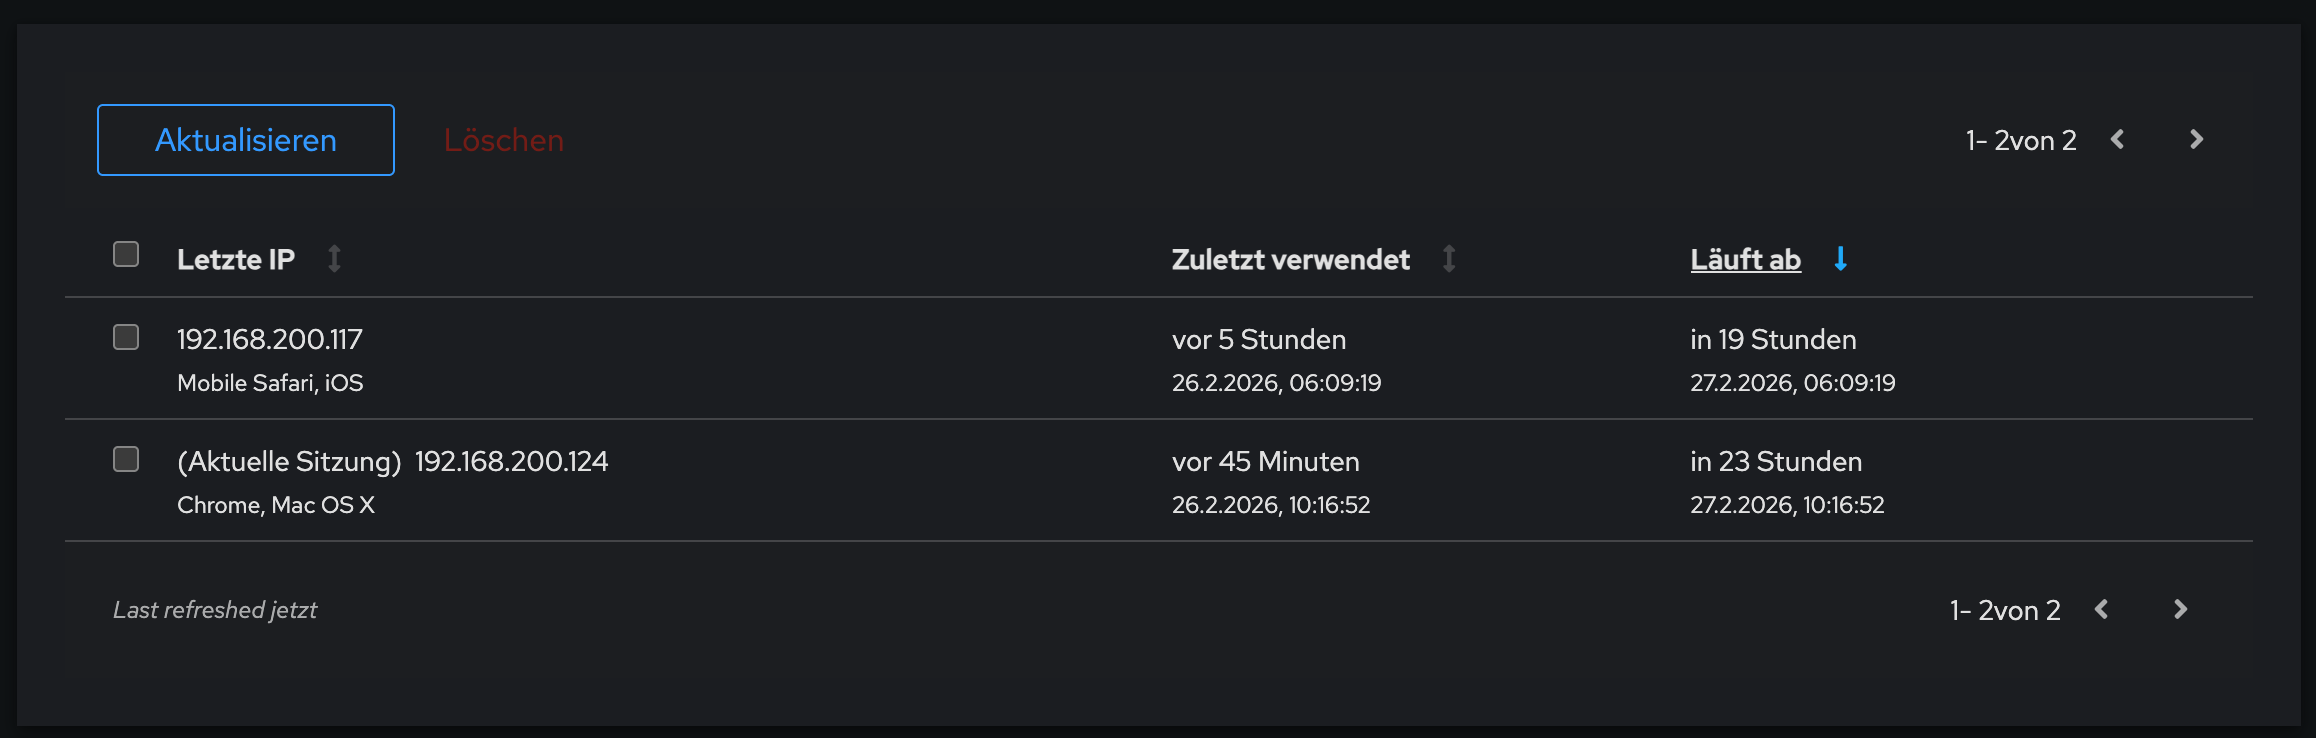This screenshot has height=738, width=2316.
Task: Click the Letzte IP sort arrows icon
Action: (335, 259)
